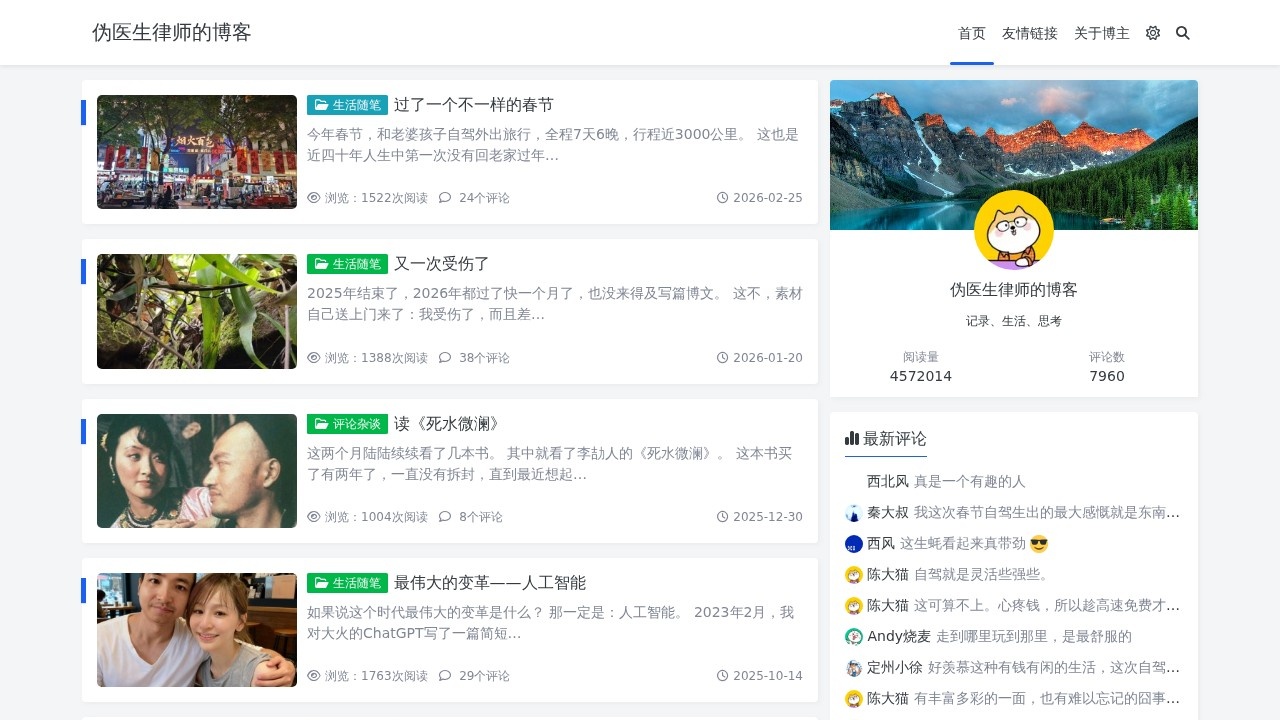Open comment 走到哪里玩到哪里，是舒服的
Screen dimensions: 1280x720
click(x=1034, y=636)
